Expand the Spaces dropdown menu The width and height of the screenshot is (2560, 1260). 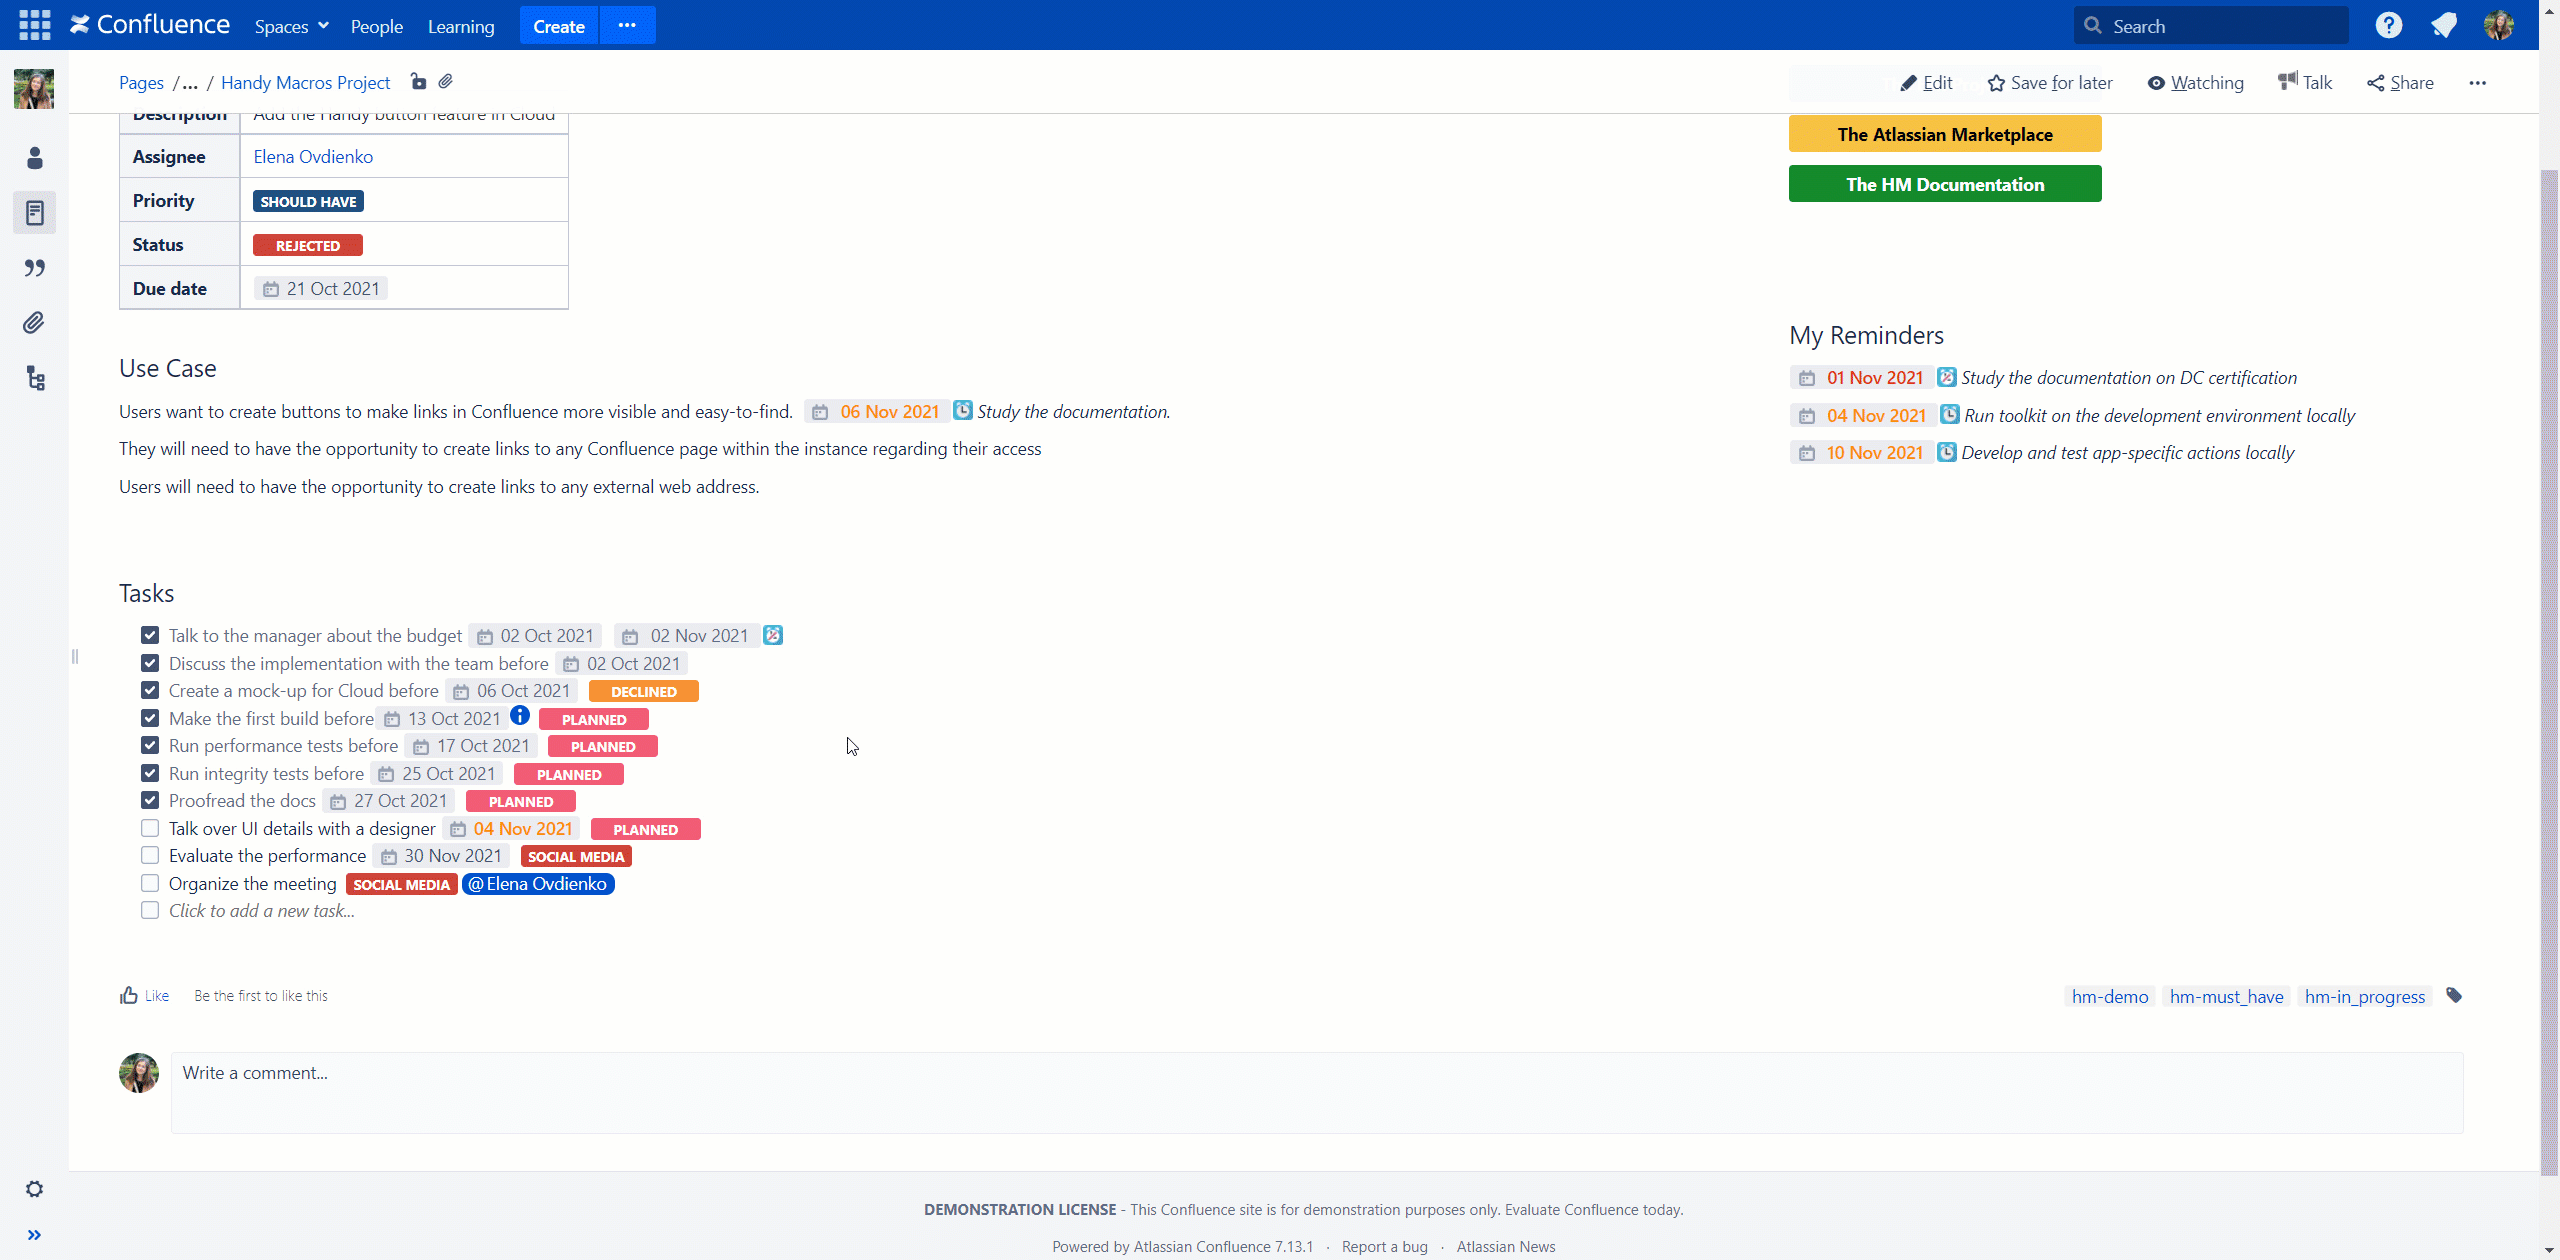[291, 26]
